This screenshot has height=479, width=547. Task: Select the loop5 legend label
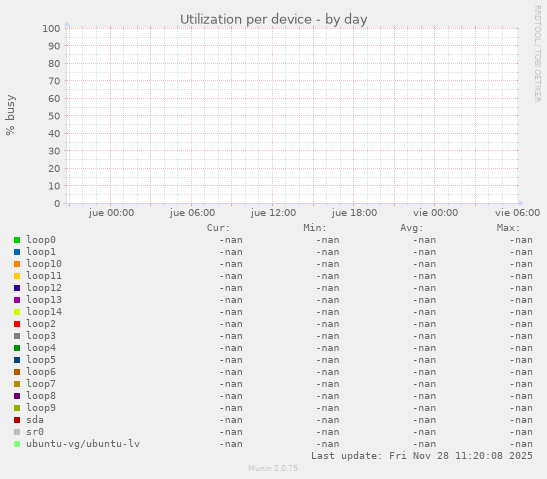pos(41,360)
